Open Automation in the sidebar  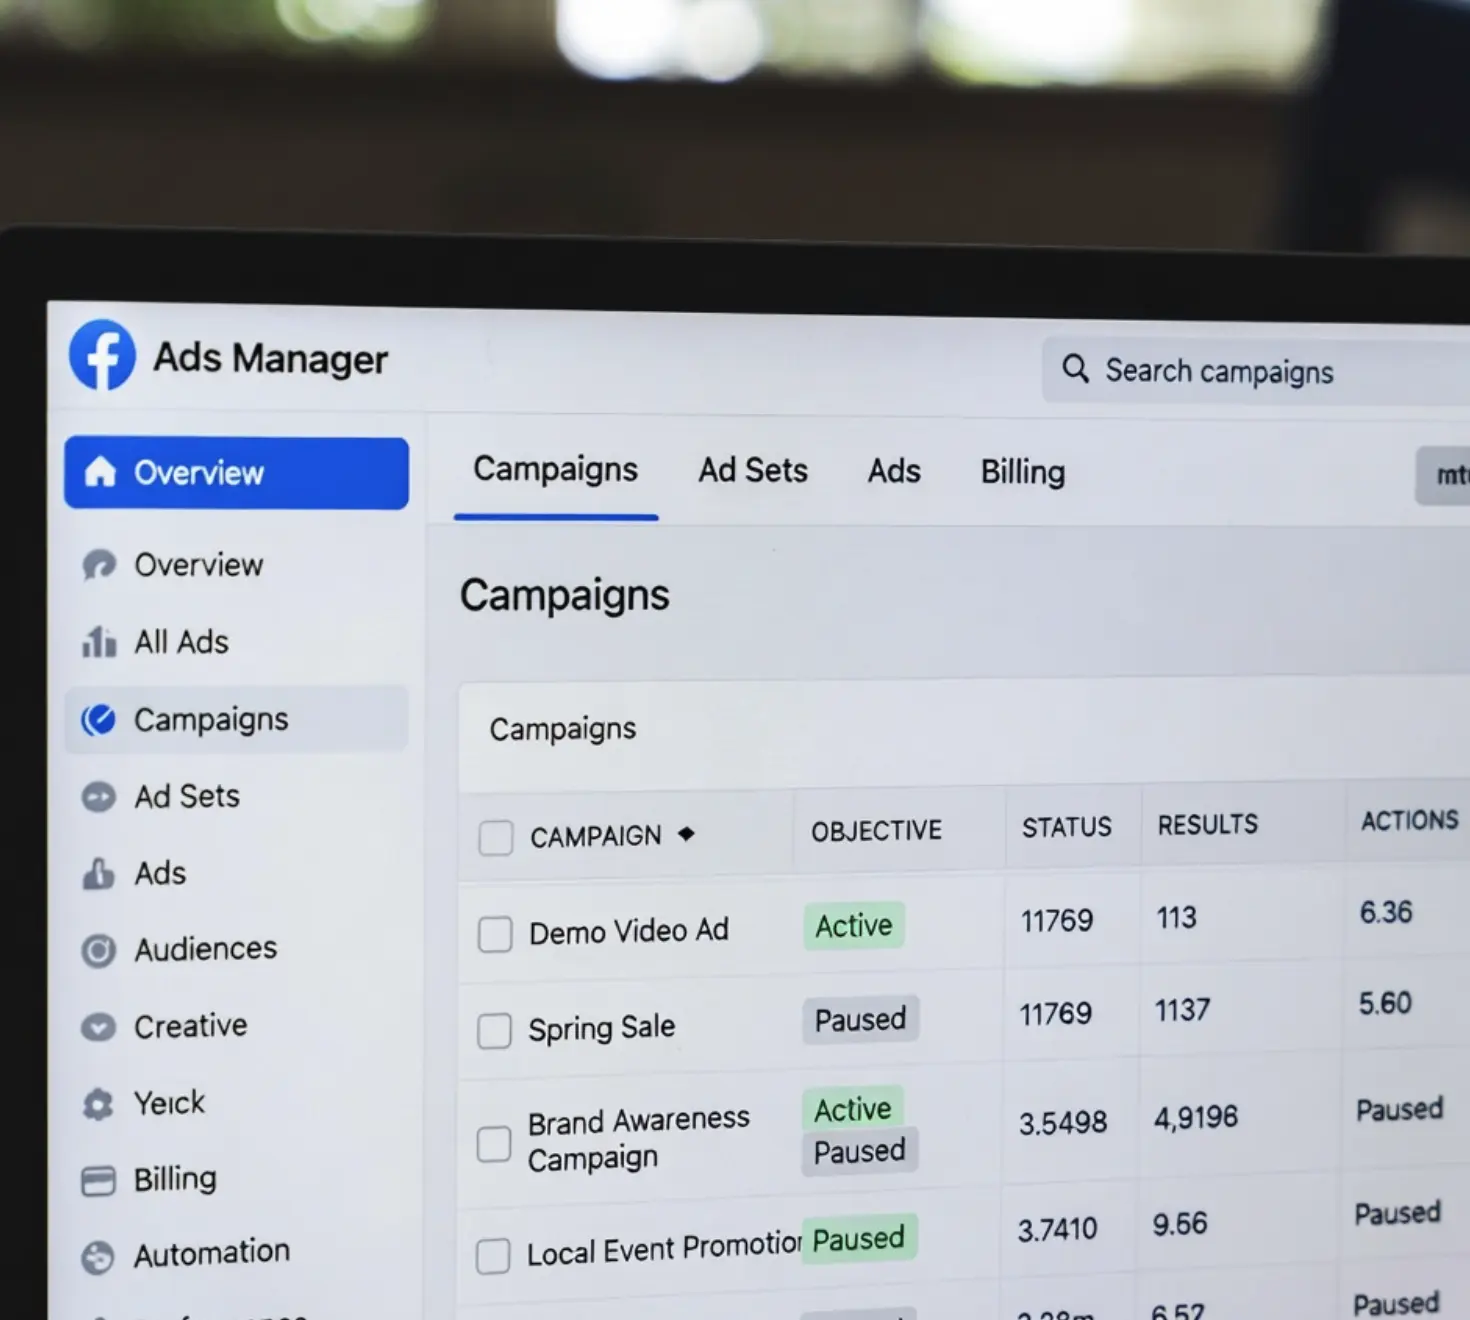[x=212, y=1253]
